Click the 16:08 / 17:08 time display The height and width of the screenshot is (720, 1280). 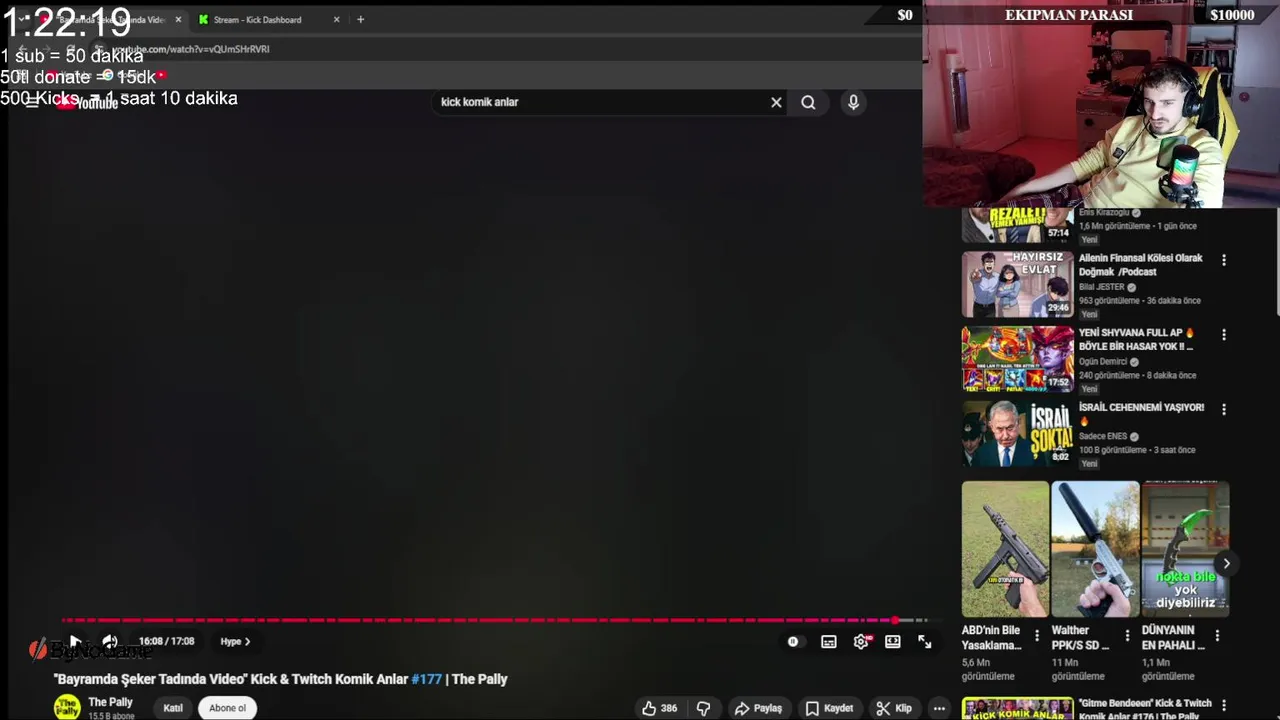tap(166, 642)
